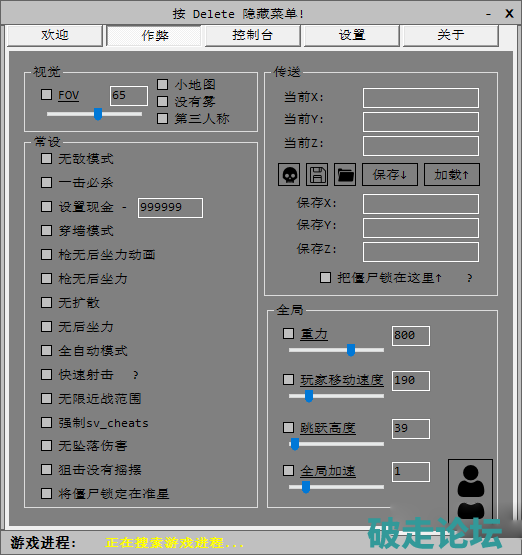522x555 pixels.
Task: Check the 小地图 option
Action: tap(162, 85)
